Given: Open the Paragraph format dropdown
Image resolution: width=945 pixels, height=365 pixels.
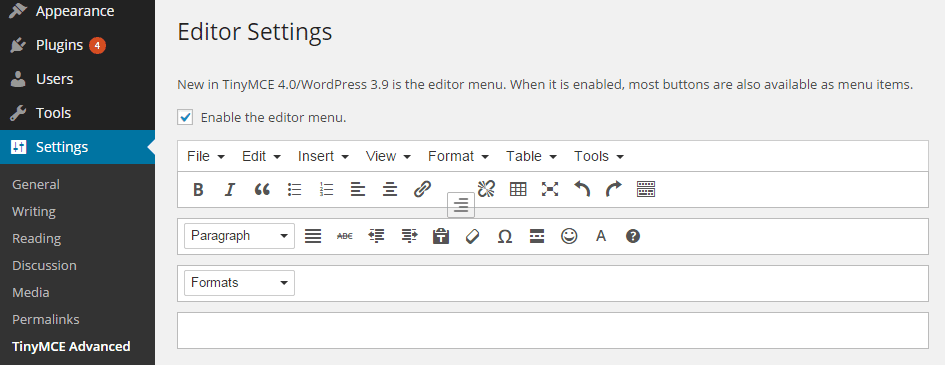Looking at the screenshot, I should 239,236.
